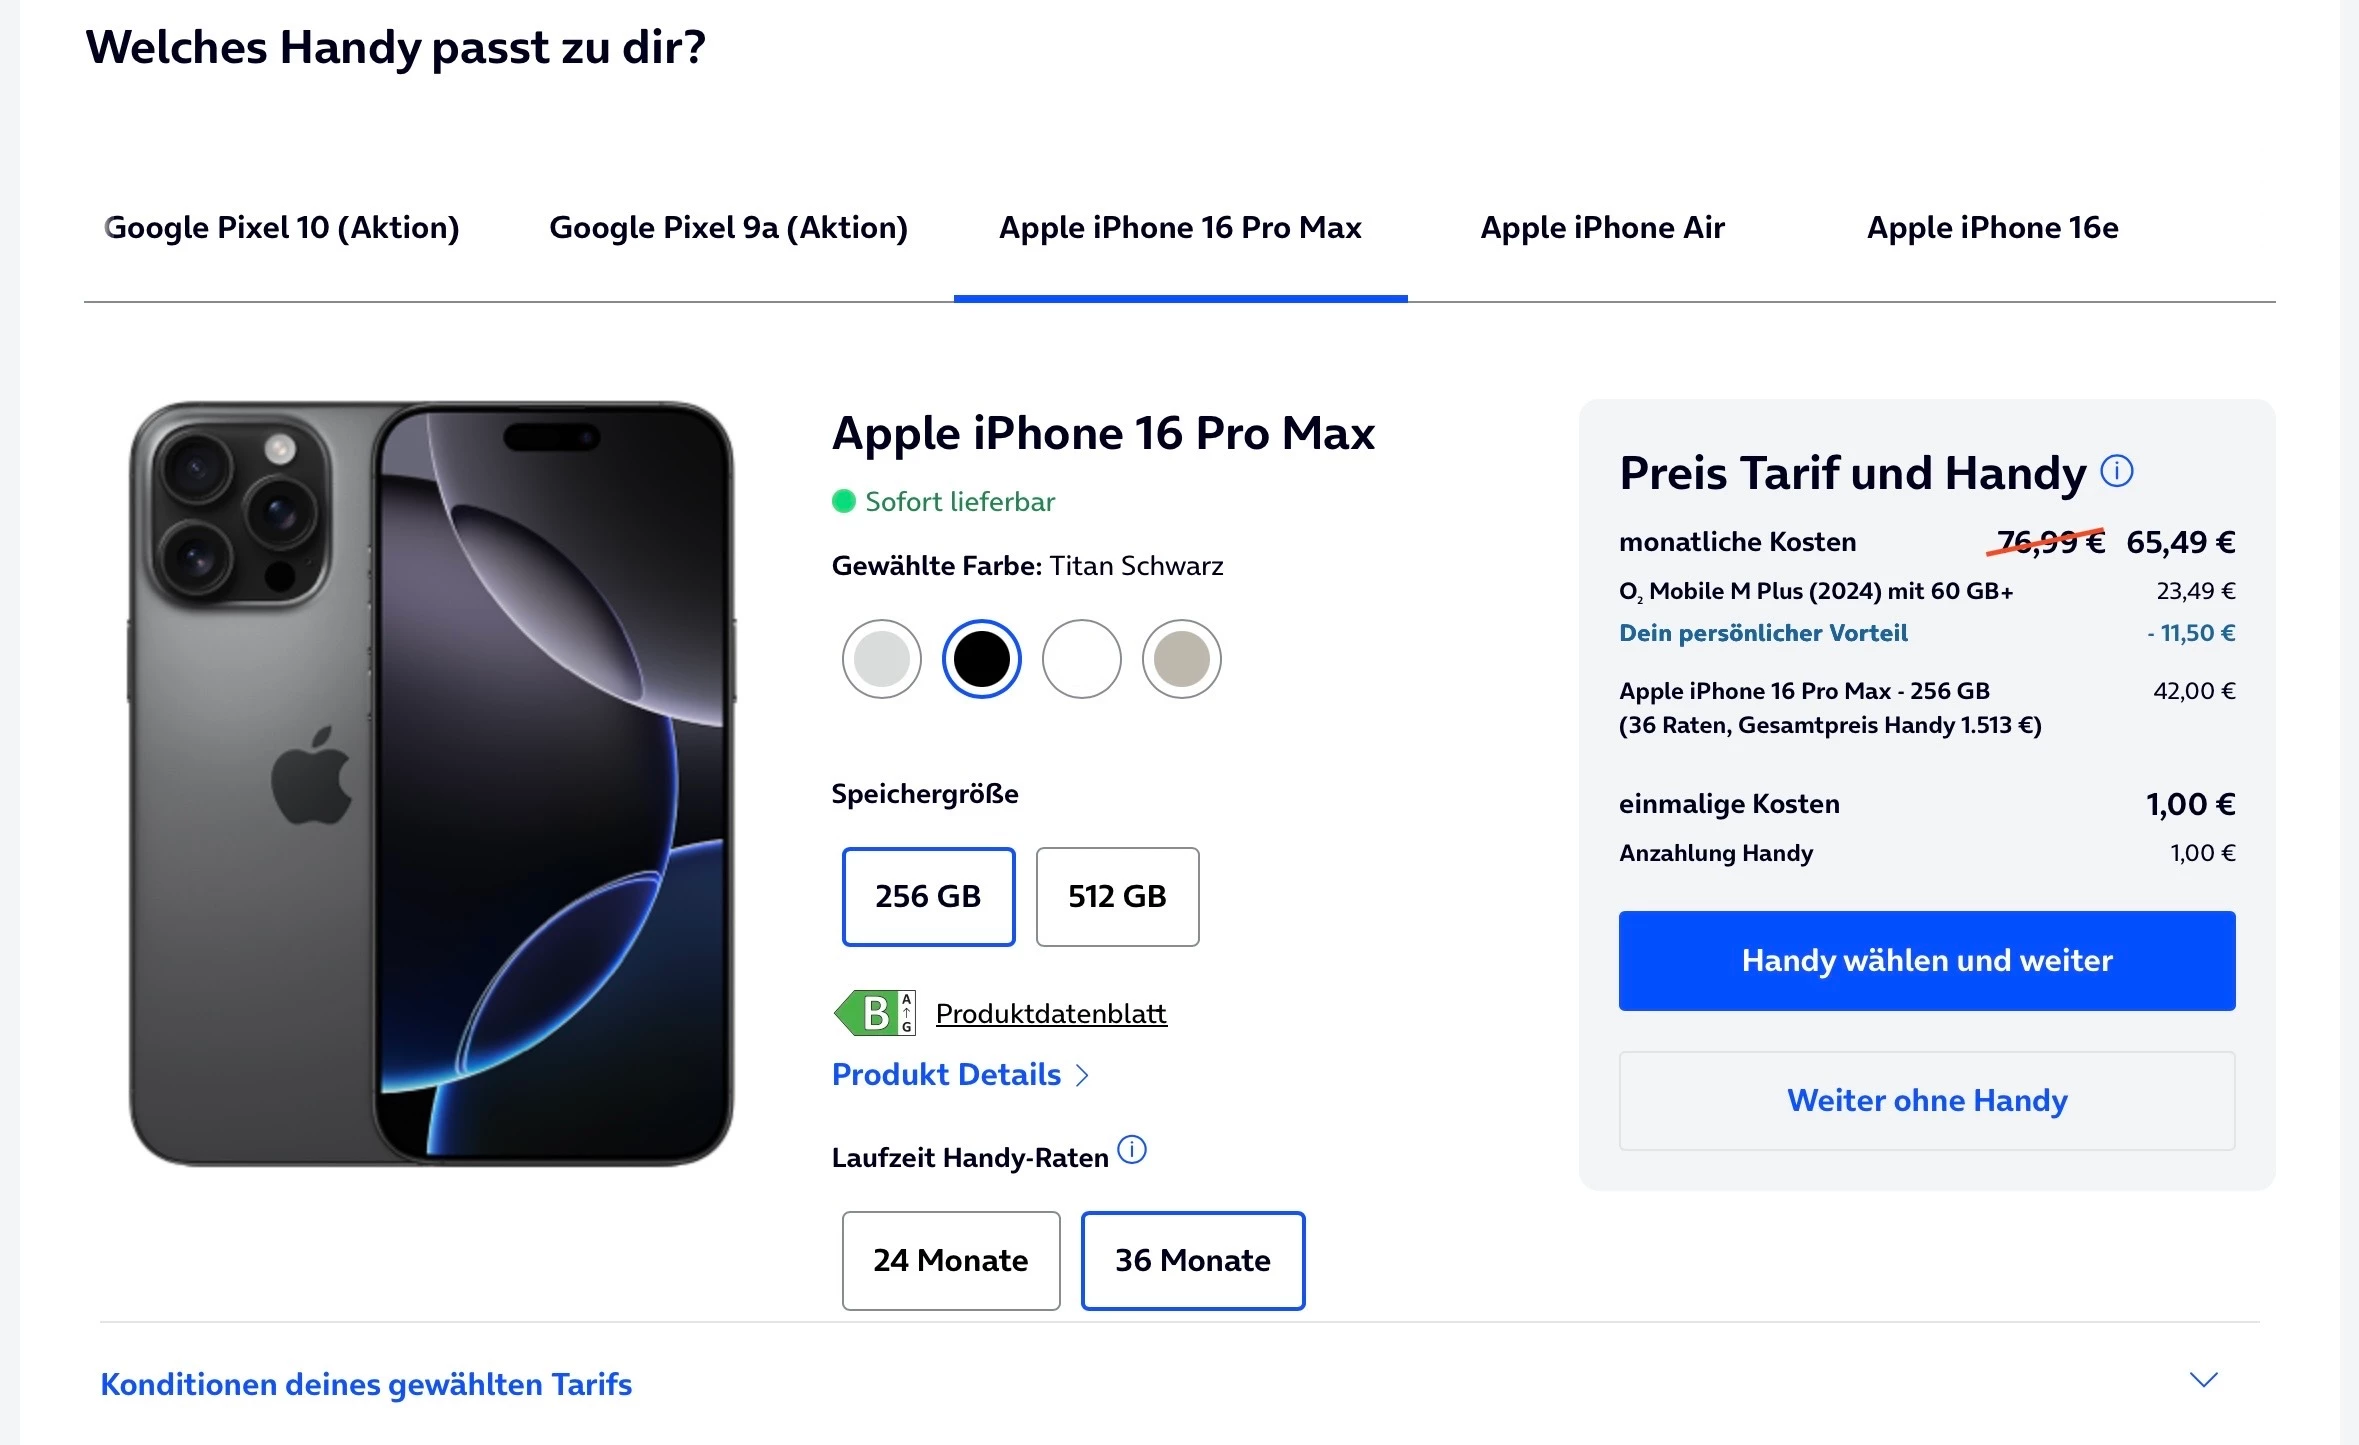Screen dimensions: 2359x1445
Task: Click the iPhone 16 Pro Max product image
Action: coord(431,783)
